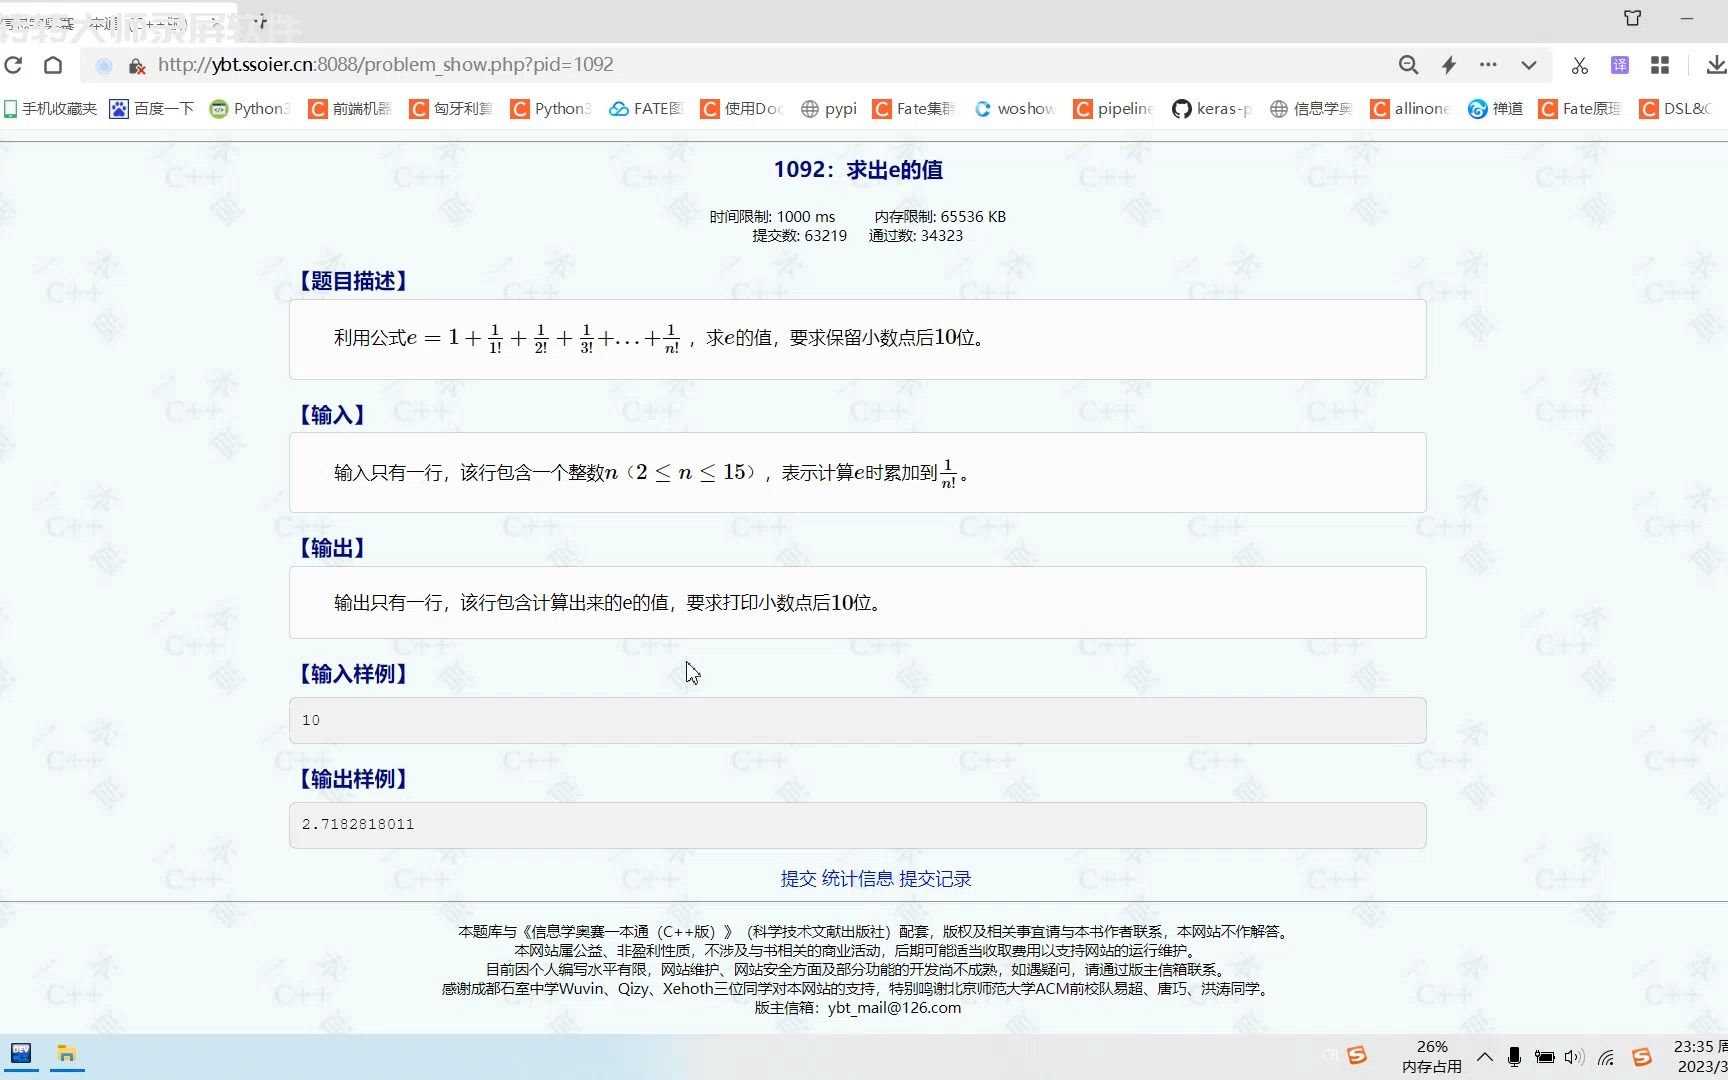The height and width of the screenshot is (1080, 1728).
Task: Open 提交记录 submission records link
Action: tap(935, 879)
